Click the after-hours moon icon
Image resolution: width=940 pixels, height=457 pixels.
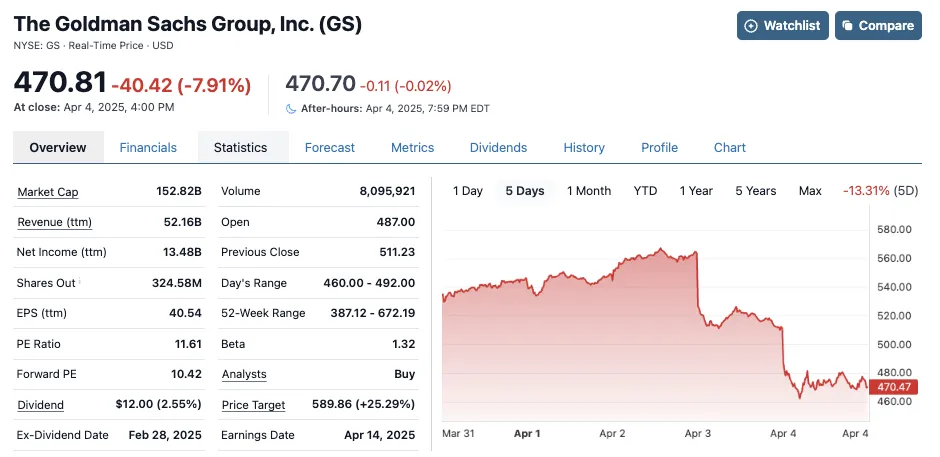click(x=291, y=108)
